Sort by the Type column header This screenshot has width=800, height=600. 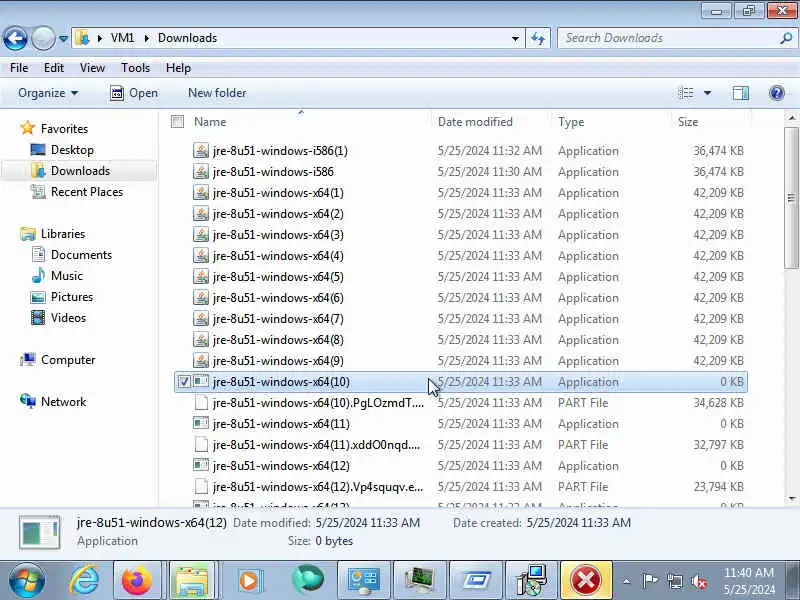(x=571, y=122)
